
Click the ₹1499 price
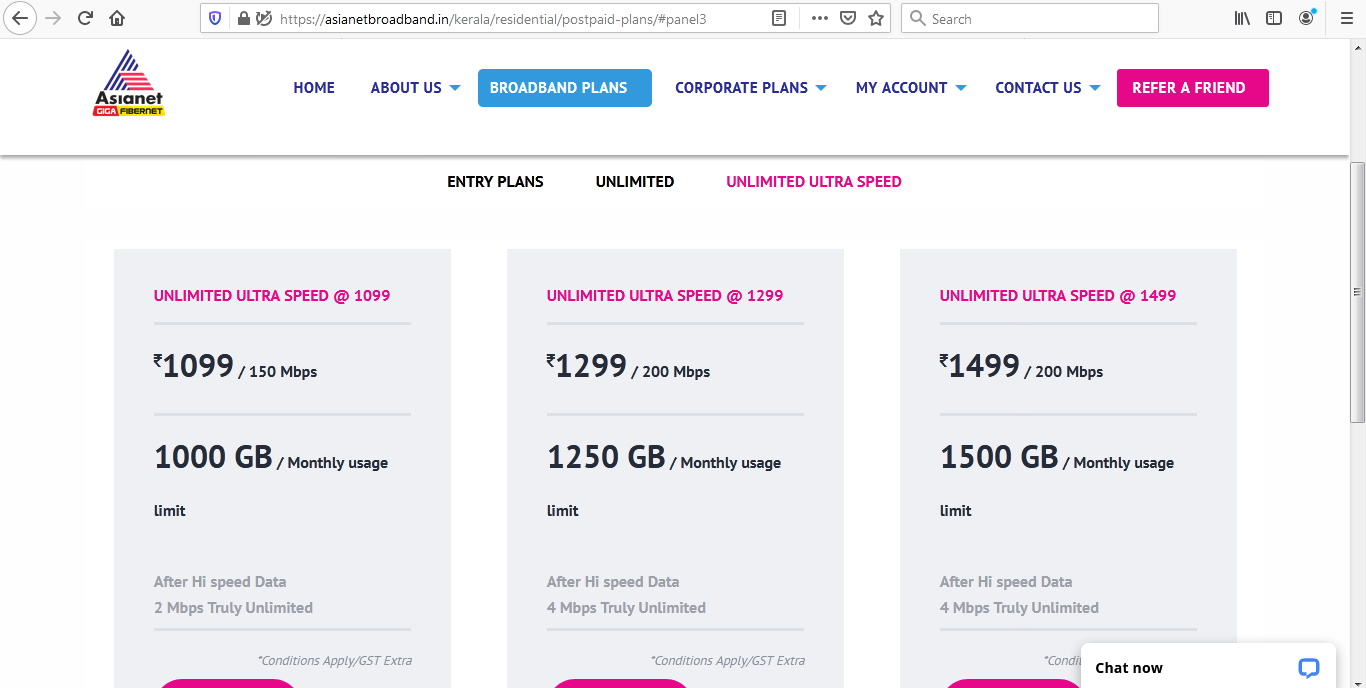coord(980,367)
